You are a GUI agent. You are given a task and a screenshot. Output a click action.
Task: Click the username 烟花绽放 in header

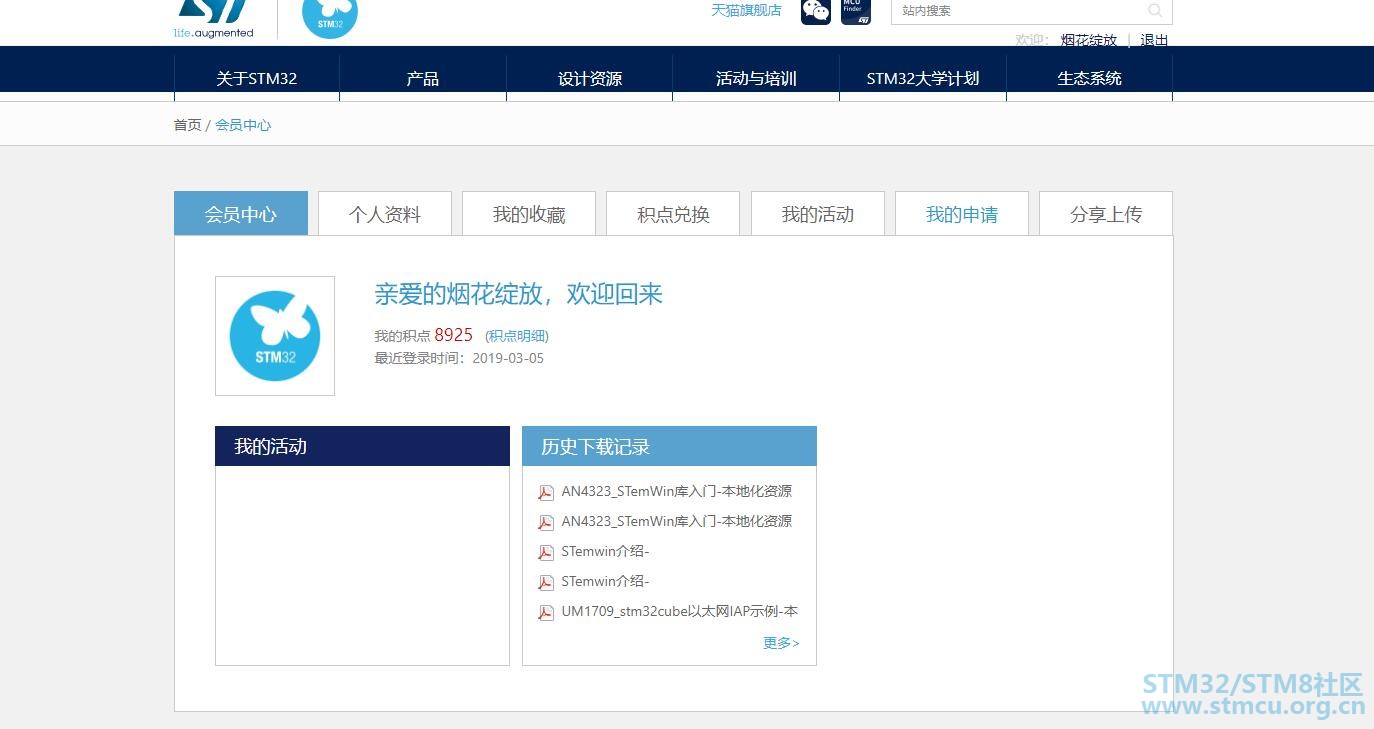pyautogui.click(x=1088, y=40)
